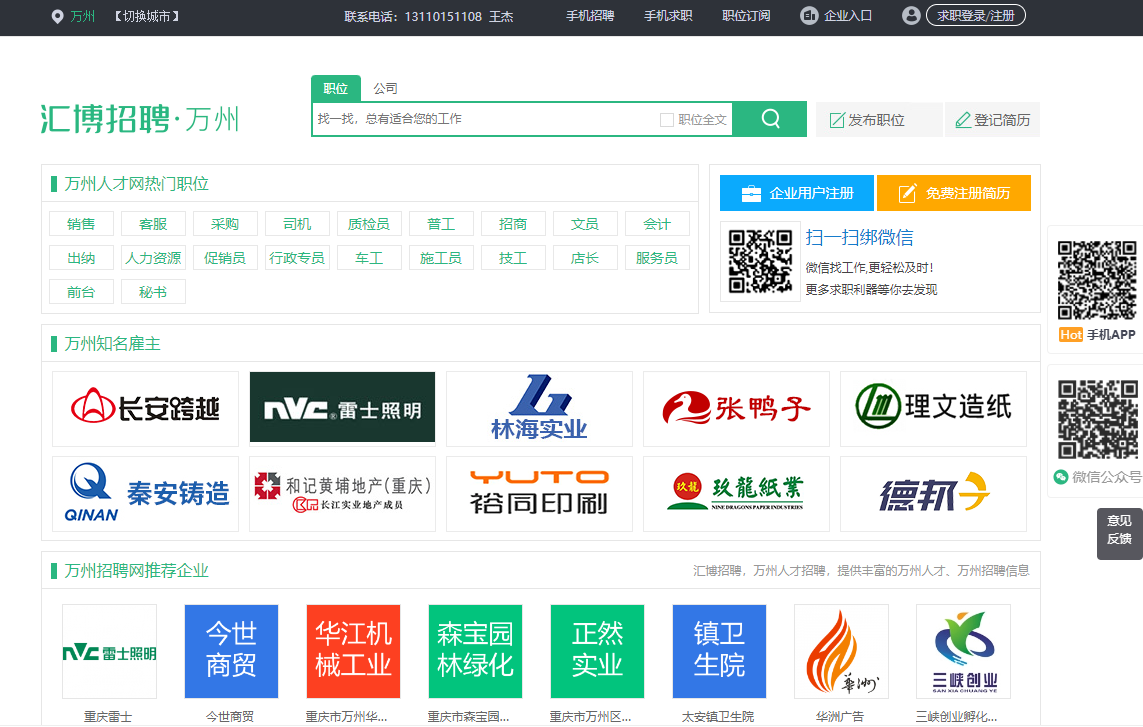
Task: Click 【切换城市】 to change city
Action: tap(147, 16)
